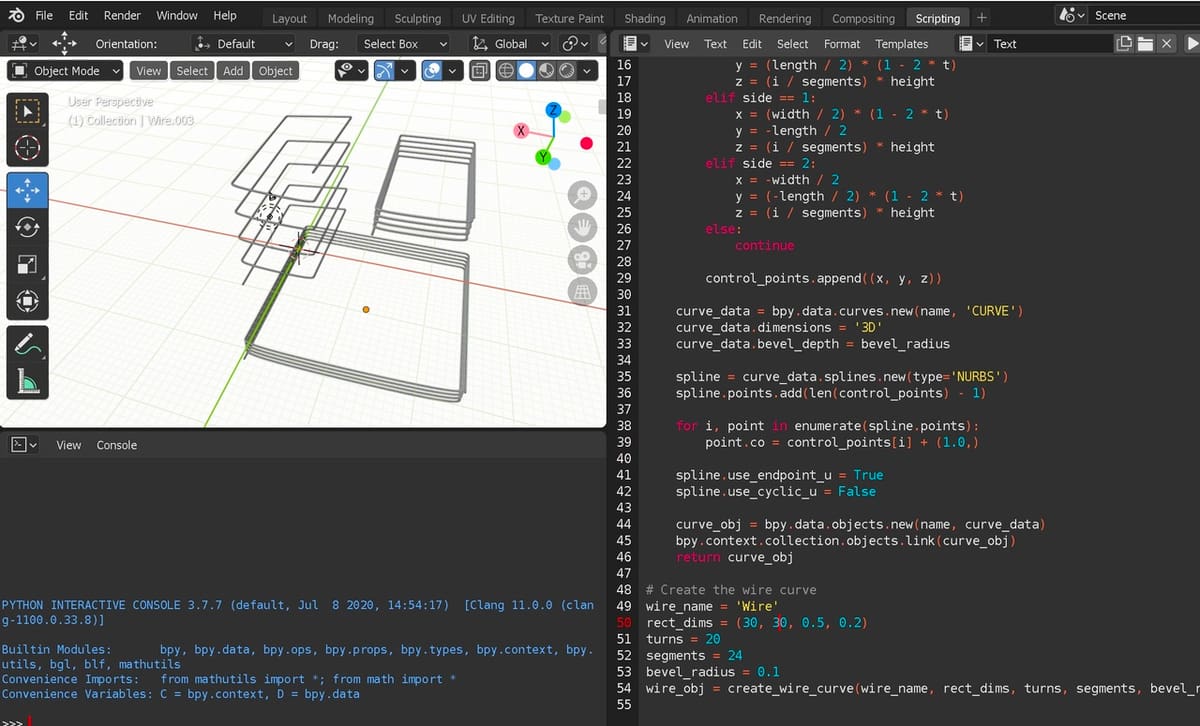
Task: Open the Format menu in text editor
Action: pyautogui.click(x=841, y=44)
